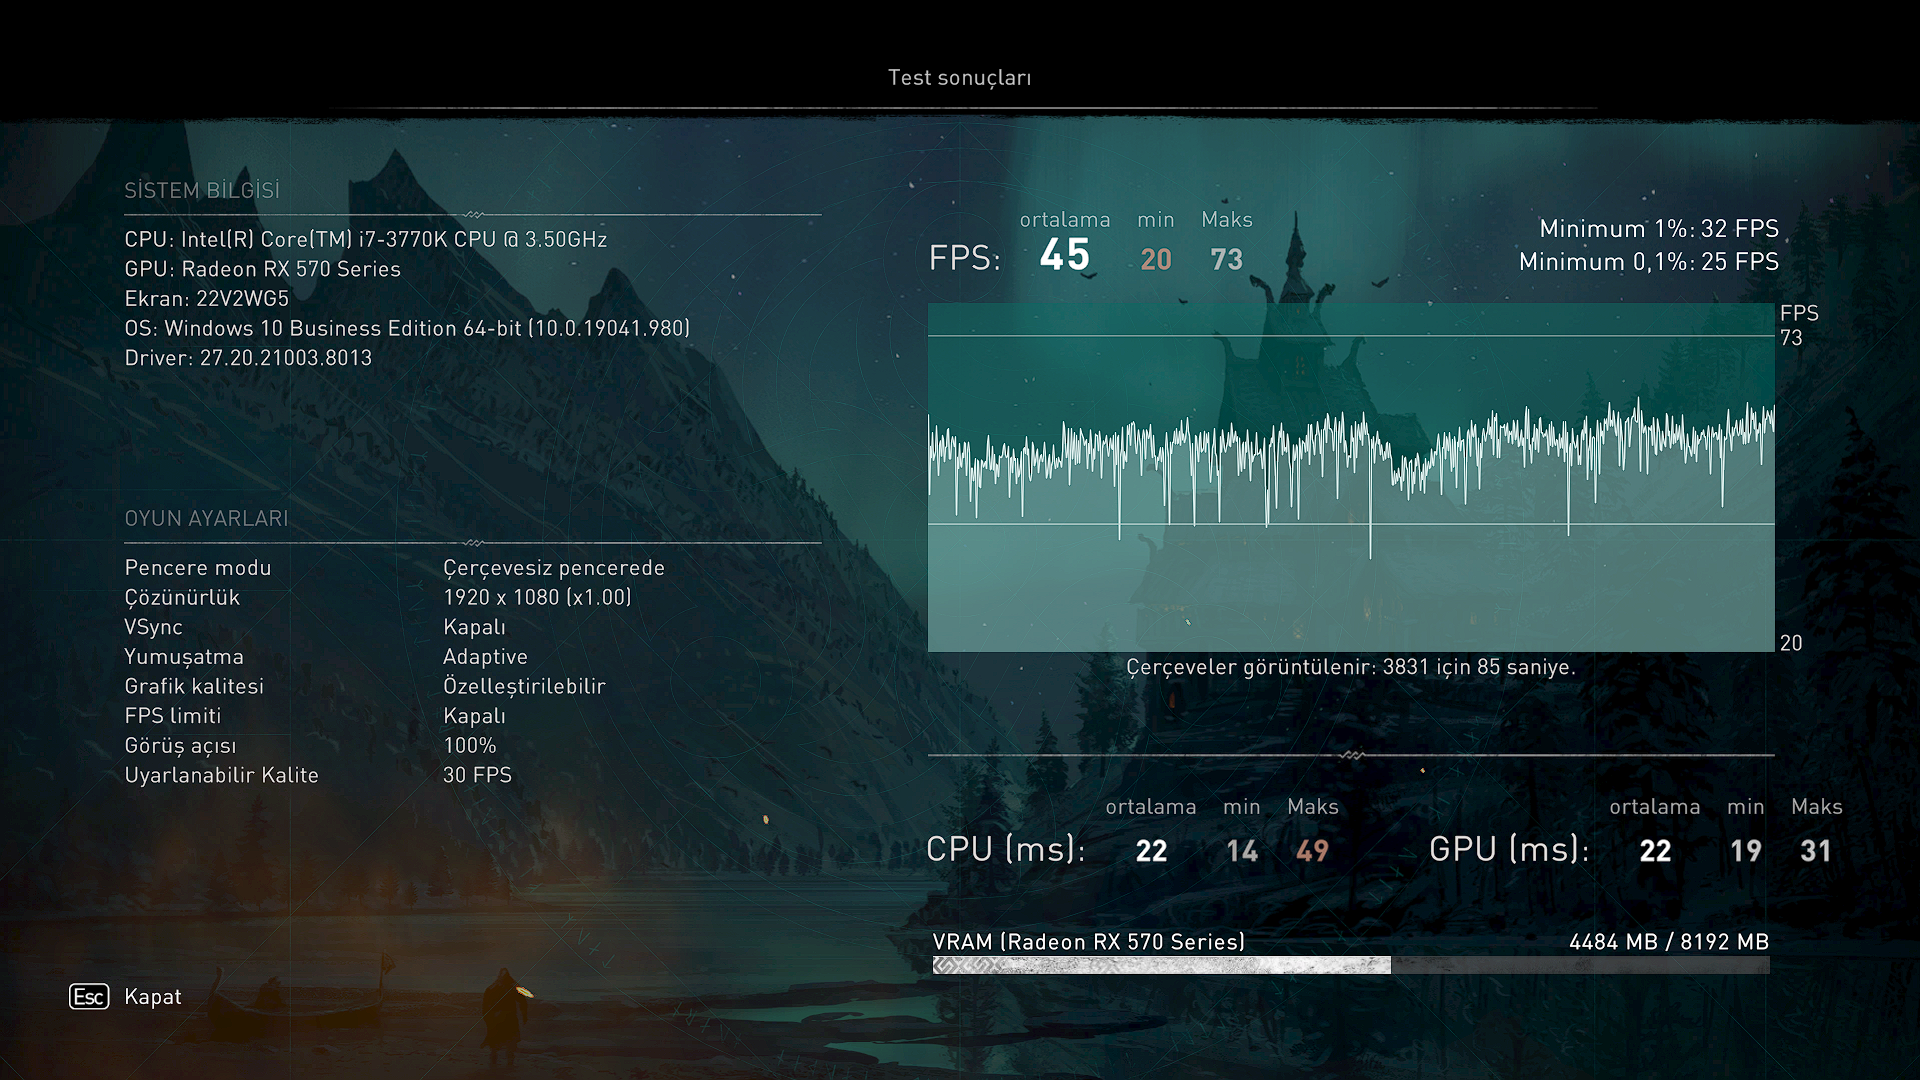Click the 4484 MB / 8192 MB text
This screenshot has height=1080, width=1920.
(x=1669, y=942)
